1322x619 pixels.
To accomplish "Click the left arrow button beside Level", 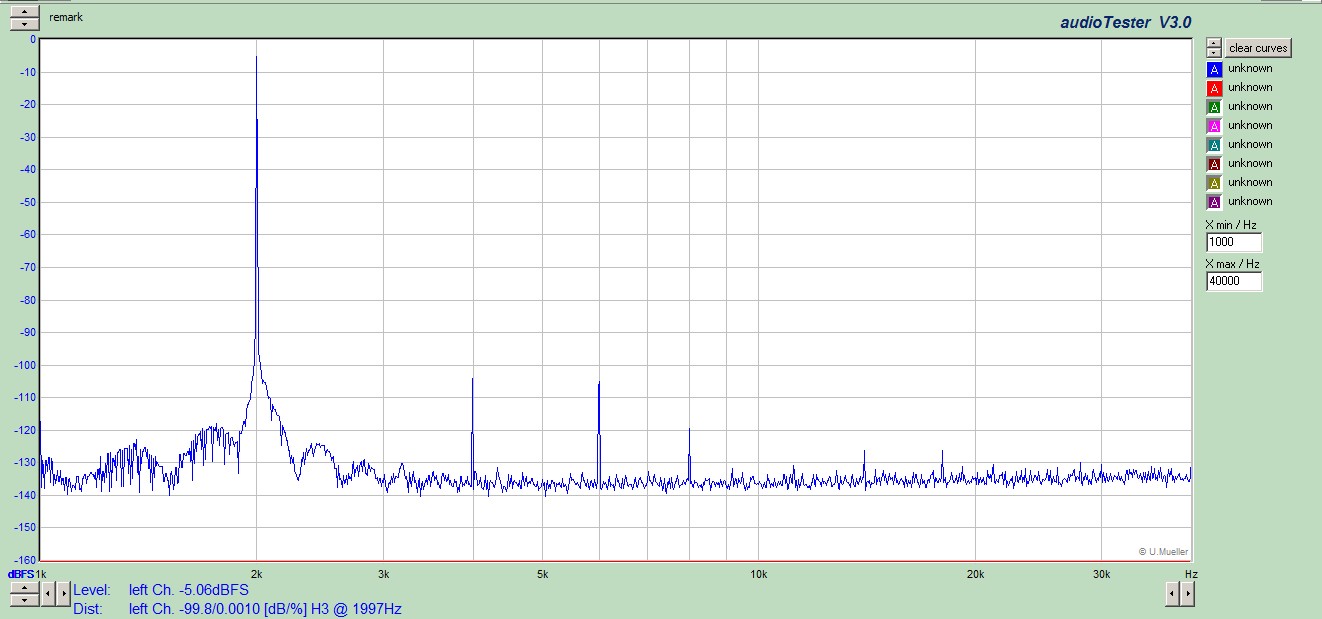I will [49, 594].
